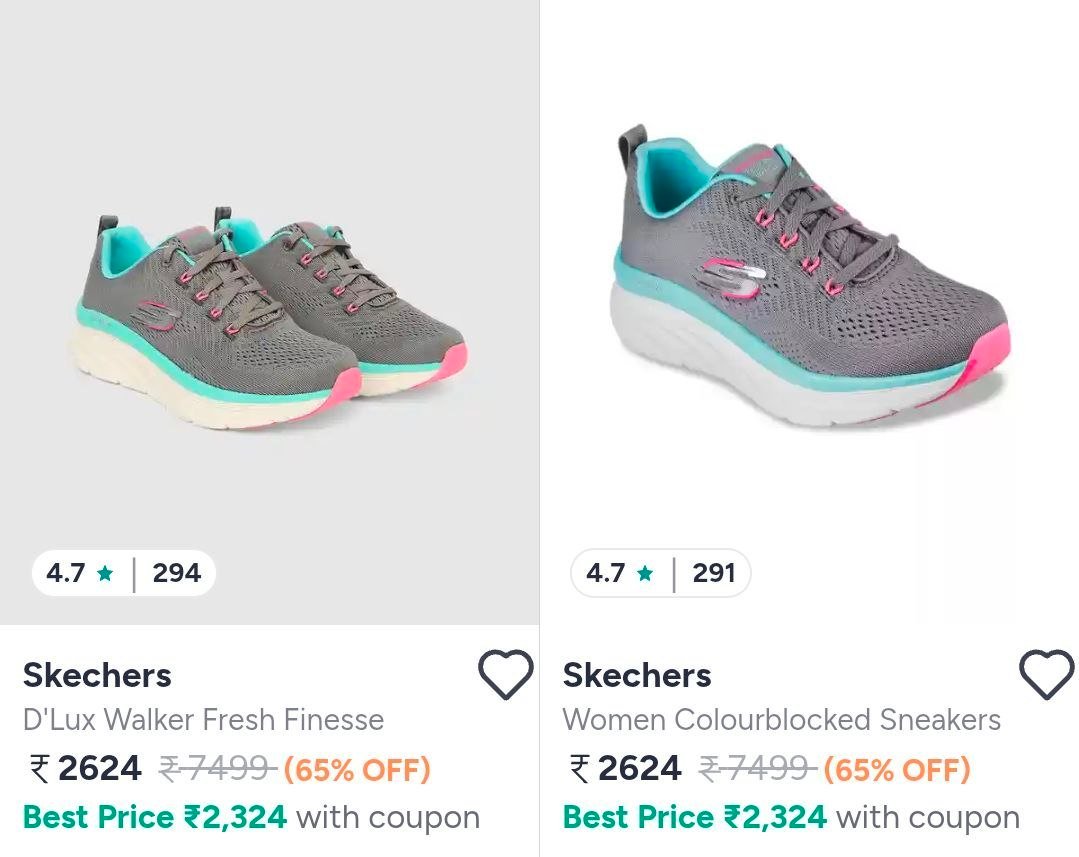Click the 65% OFF label for D'Lux Walker

[357, 770]
